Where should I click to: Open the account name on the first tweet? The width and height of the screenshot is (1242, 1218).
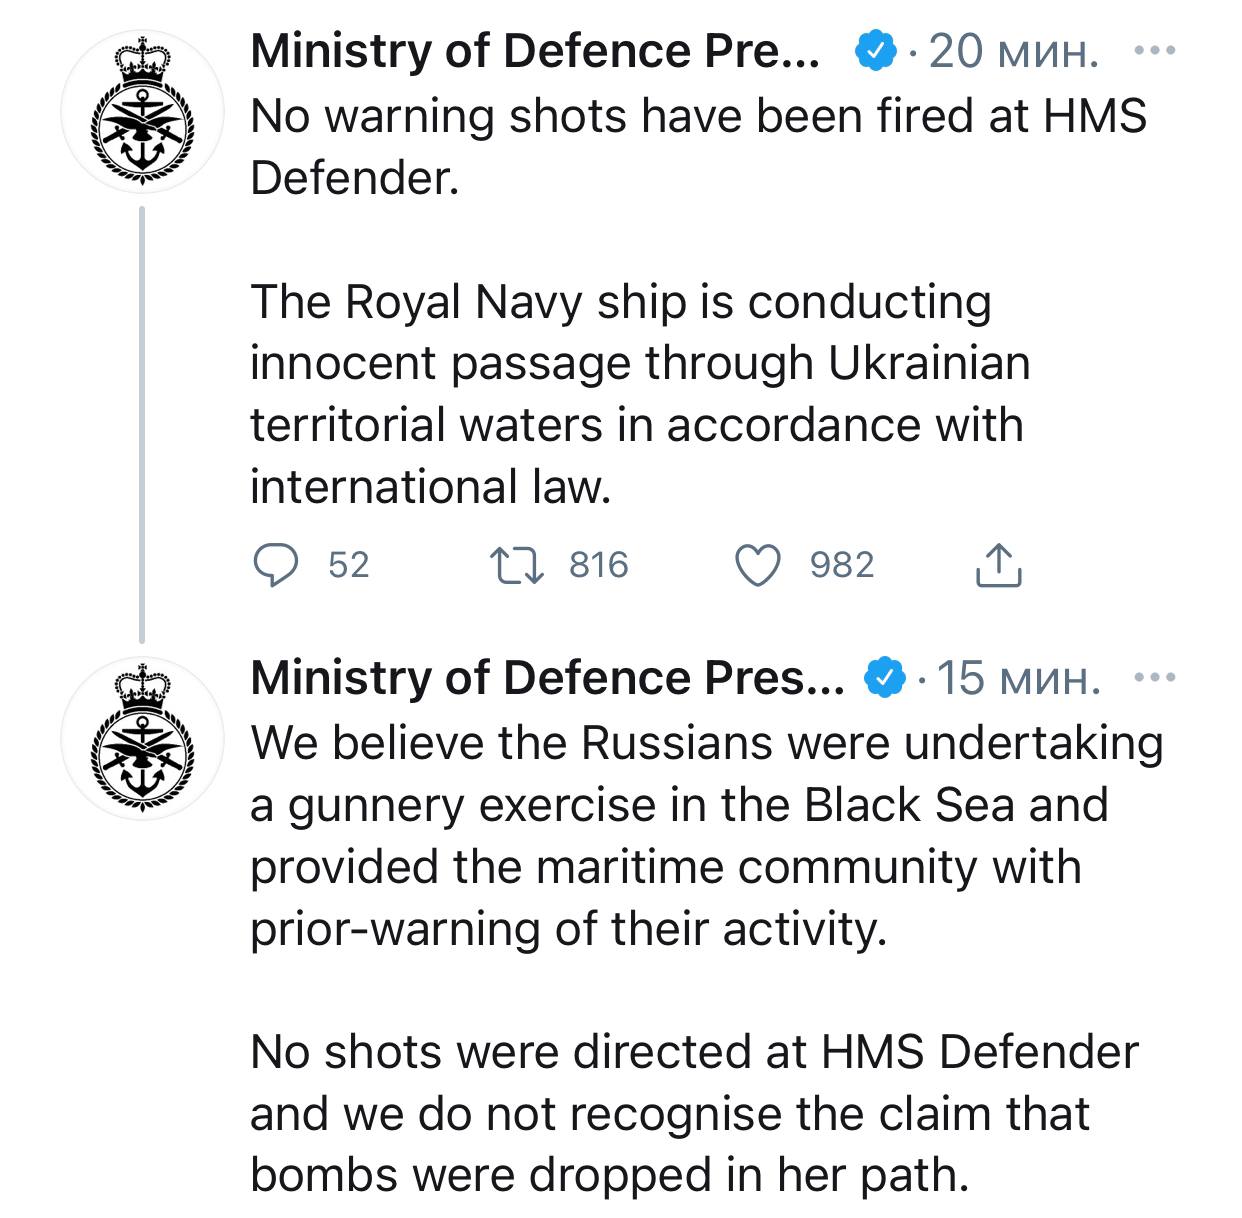(535, 51)
